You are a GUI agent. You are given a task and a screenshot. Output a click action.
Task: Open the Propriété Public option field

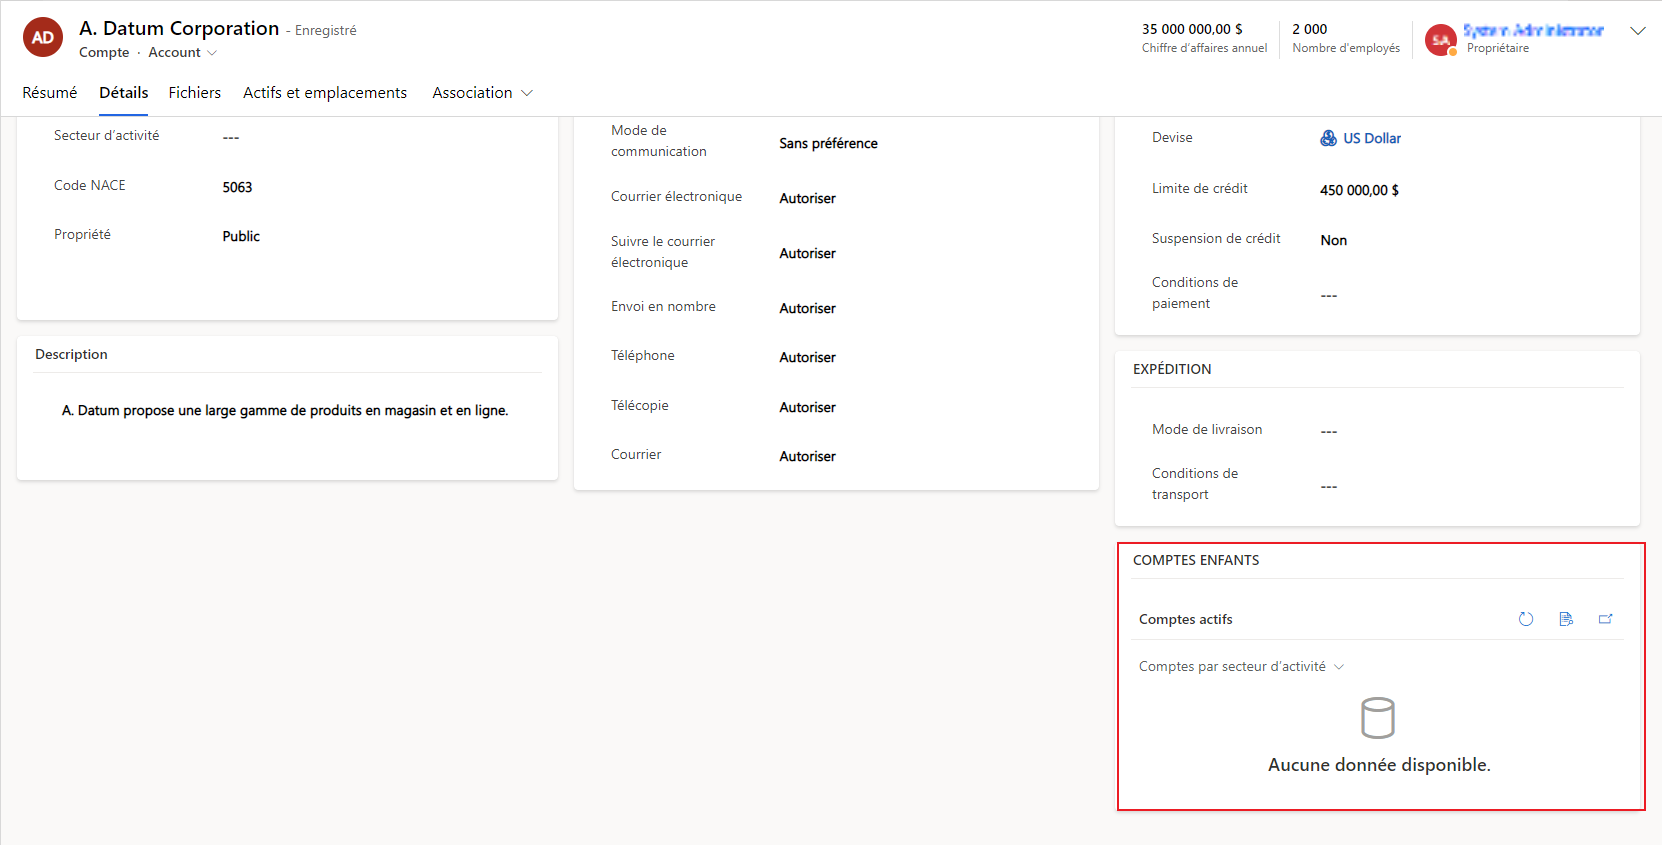[x=241, y=236]
